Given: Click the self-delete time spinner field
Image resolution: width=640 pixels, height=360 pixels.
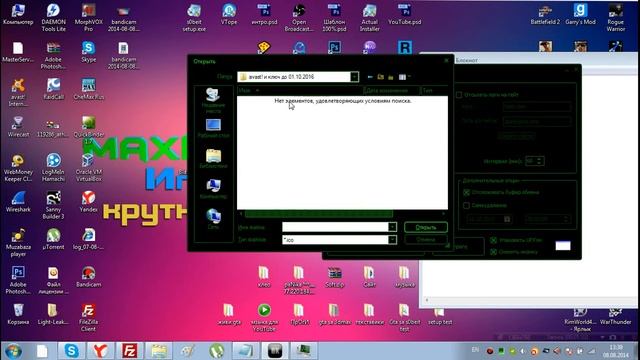Looking at the screenshot, I should point(547,219).
